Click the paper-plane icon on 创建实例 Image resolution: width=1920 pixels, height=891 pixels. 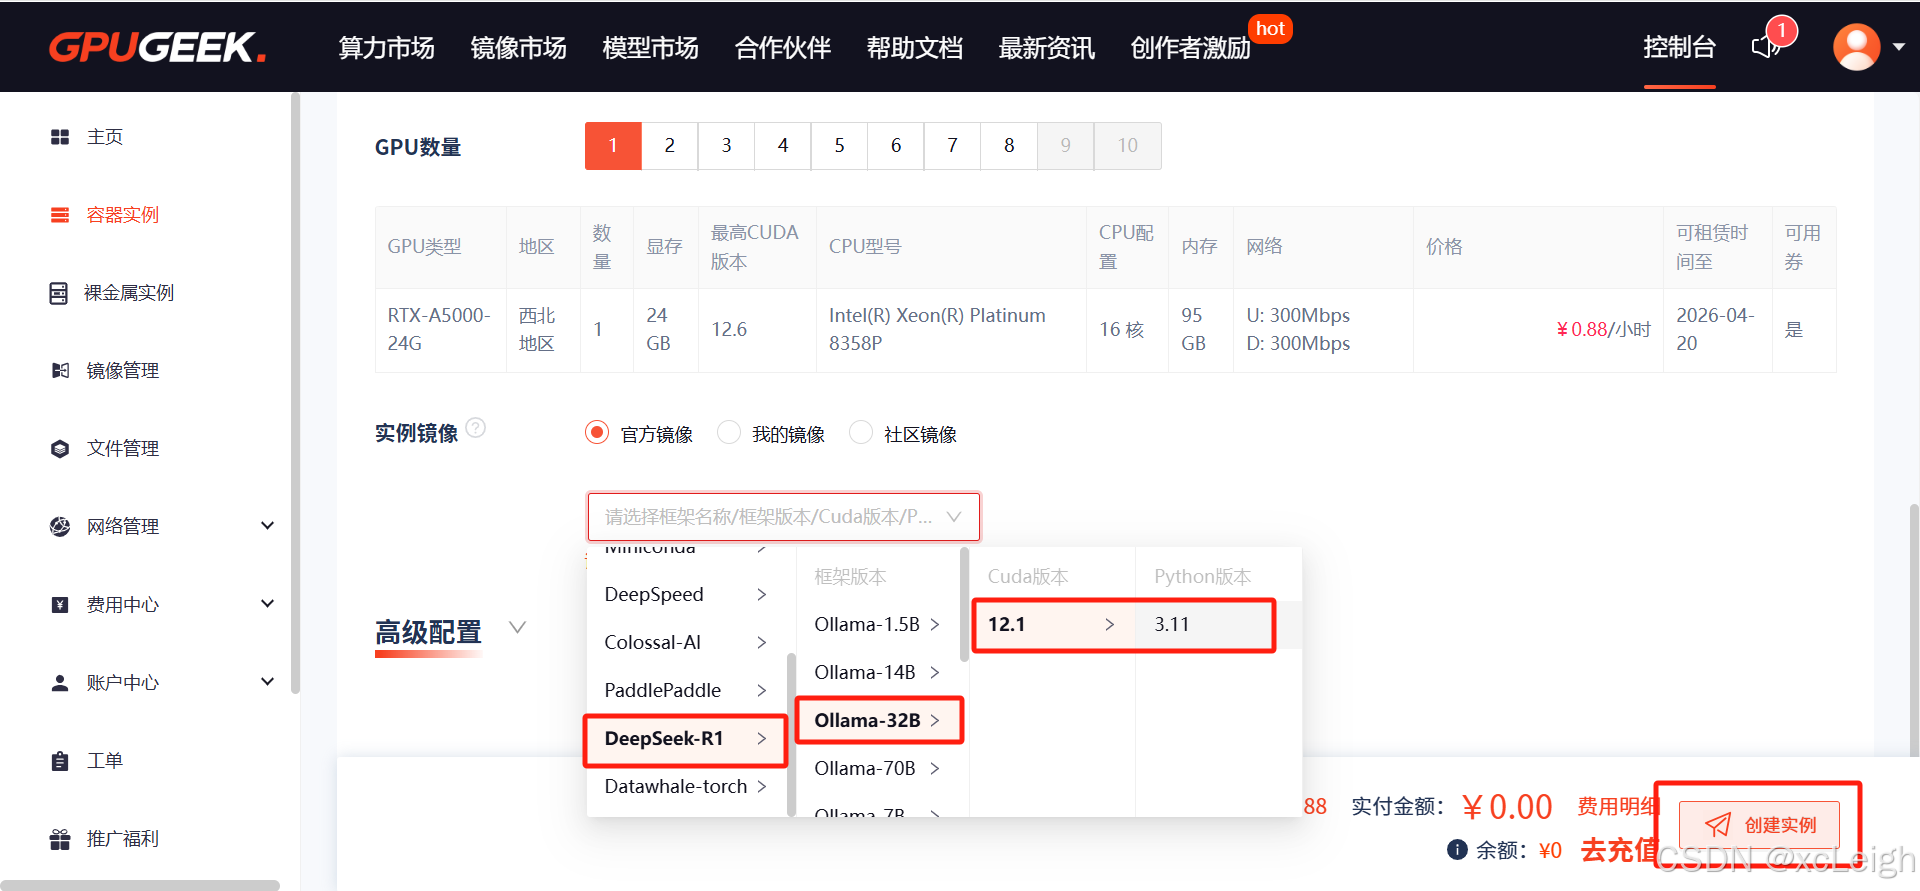pyautogui.click(x=1717, y=825)
